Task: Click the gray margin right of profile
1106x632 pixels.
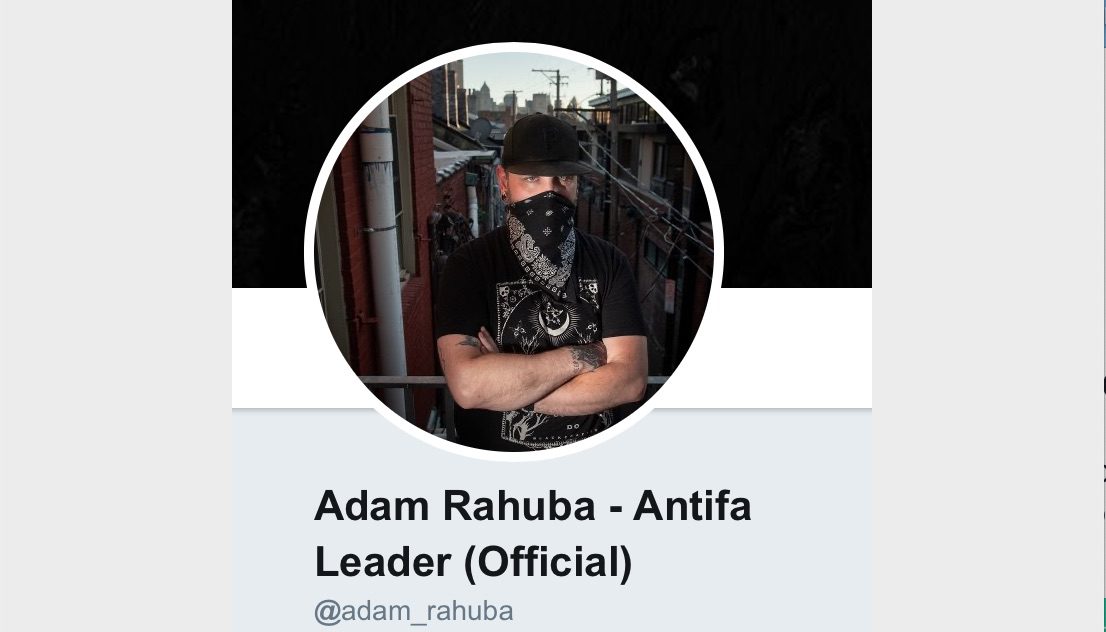Action: tap(988, 316)
